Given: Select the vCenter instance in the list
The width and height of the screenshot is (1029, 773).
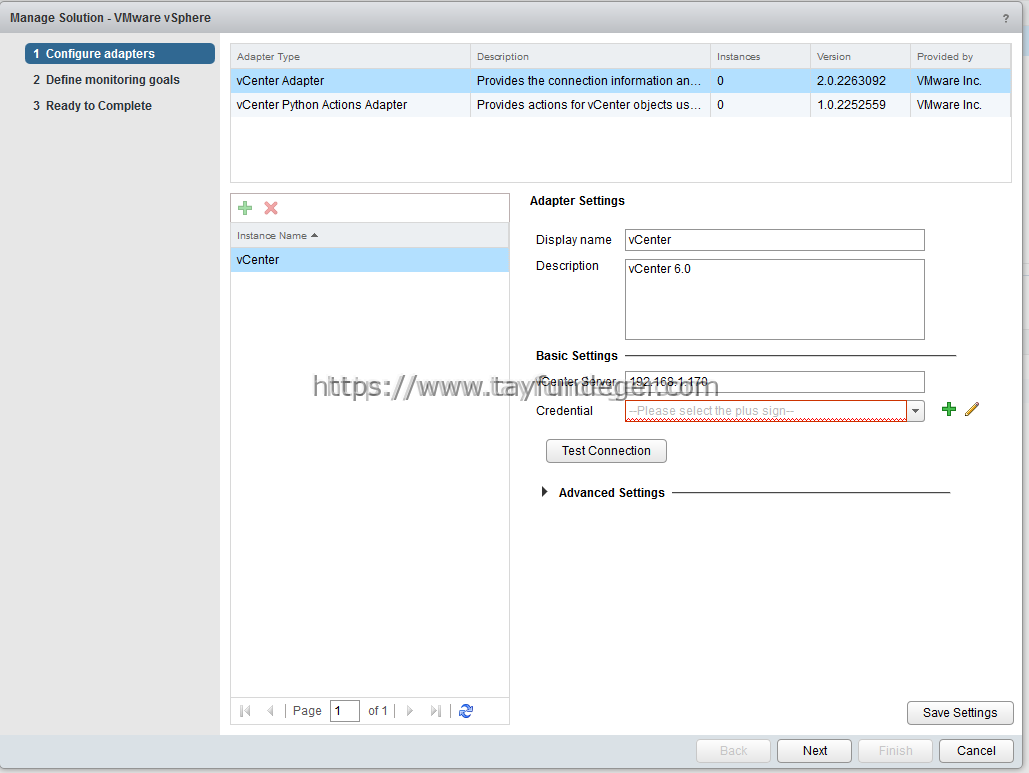Looking at the screenshot, I should [x=369, y=260].
